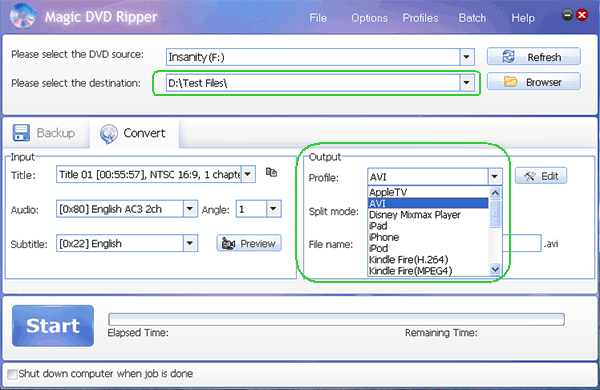The height and width of the screenshot is (390, 600).
Task: Select Disney Mixmax Player profile
Action: (428, 215)
